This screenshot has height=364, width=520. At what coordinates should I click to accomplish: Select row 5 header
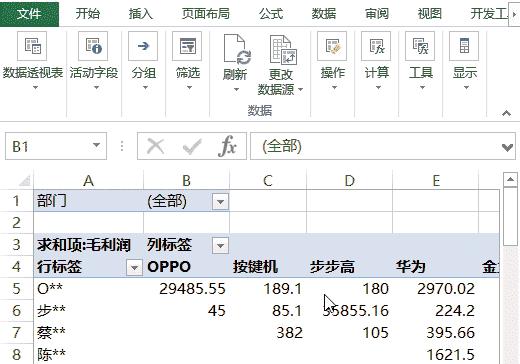(16, 289)
